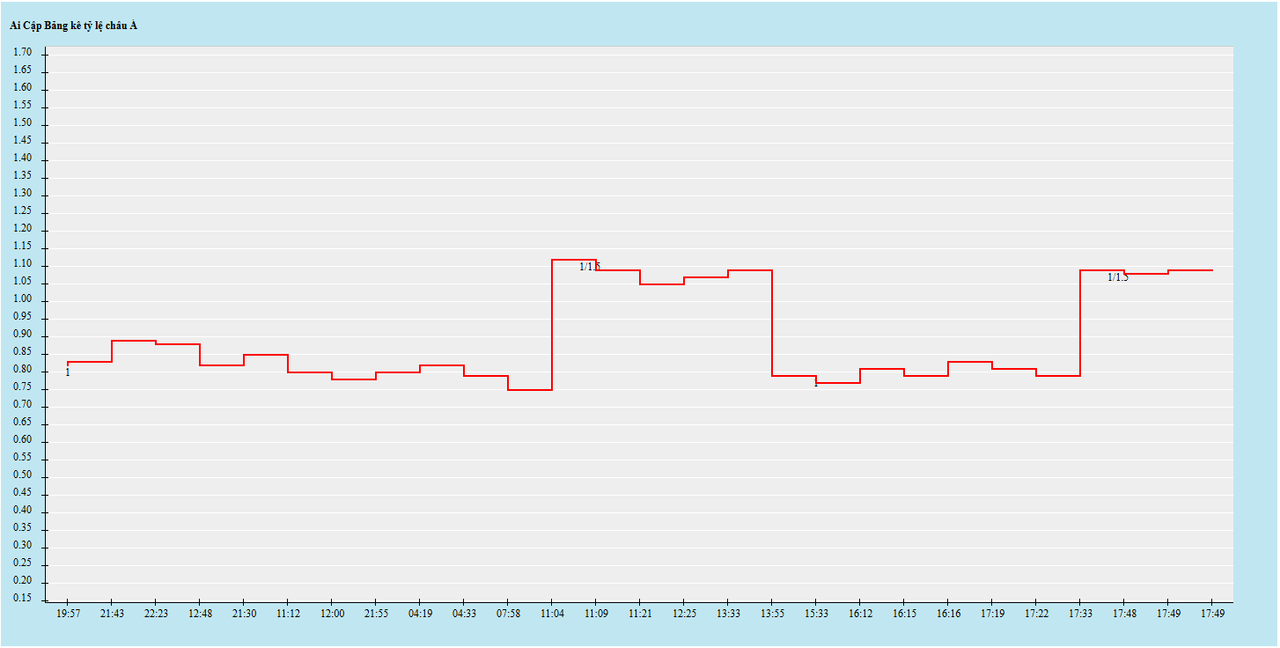Click the 15:33 x-axis label
This screenshot has width=1280, height=648.
pos(816,614)
